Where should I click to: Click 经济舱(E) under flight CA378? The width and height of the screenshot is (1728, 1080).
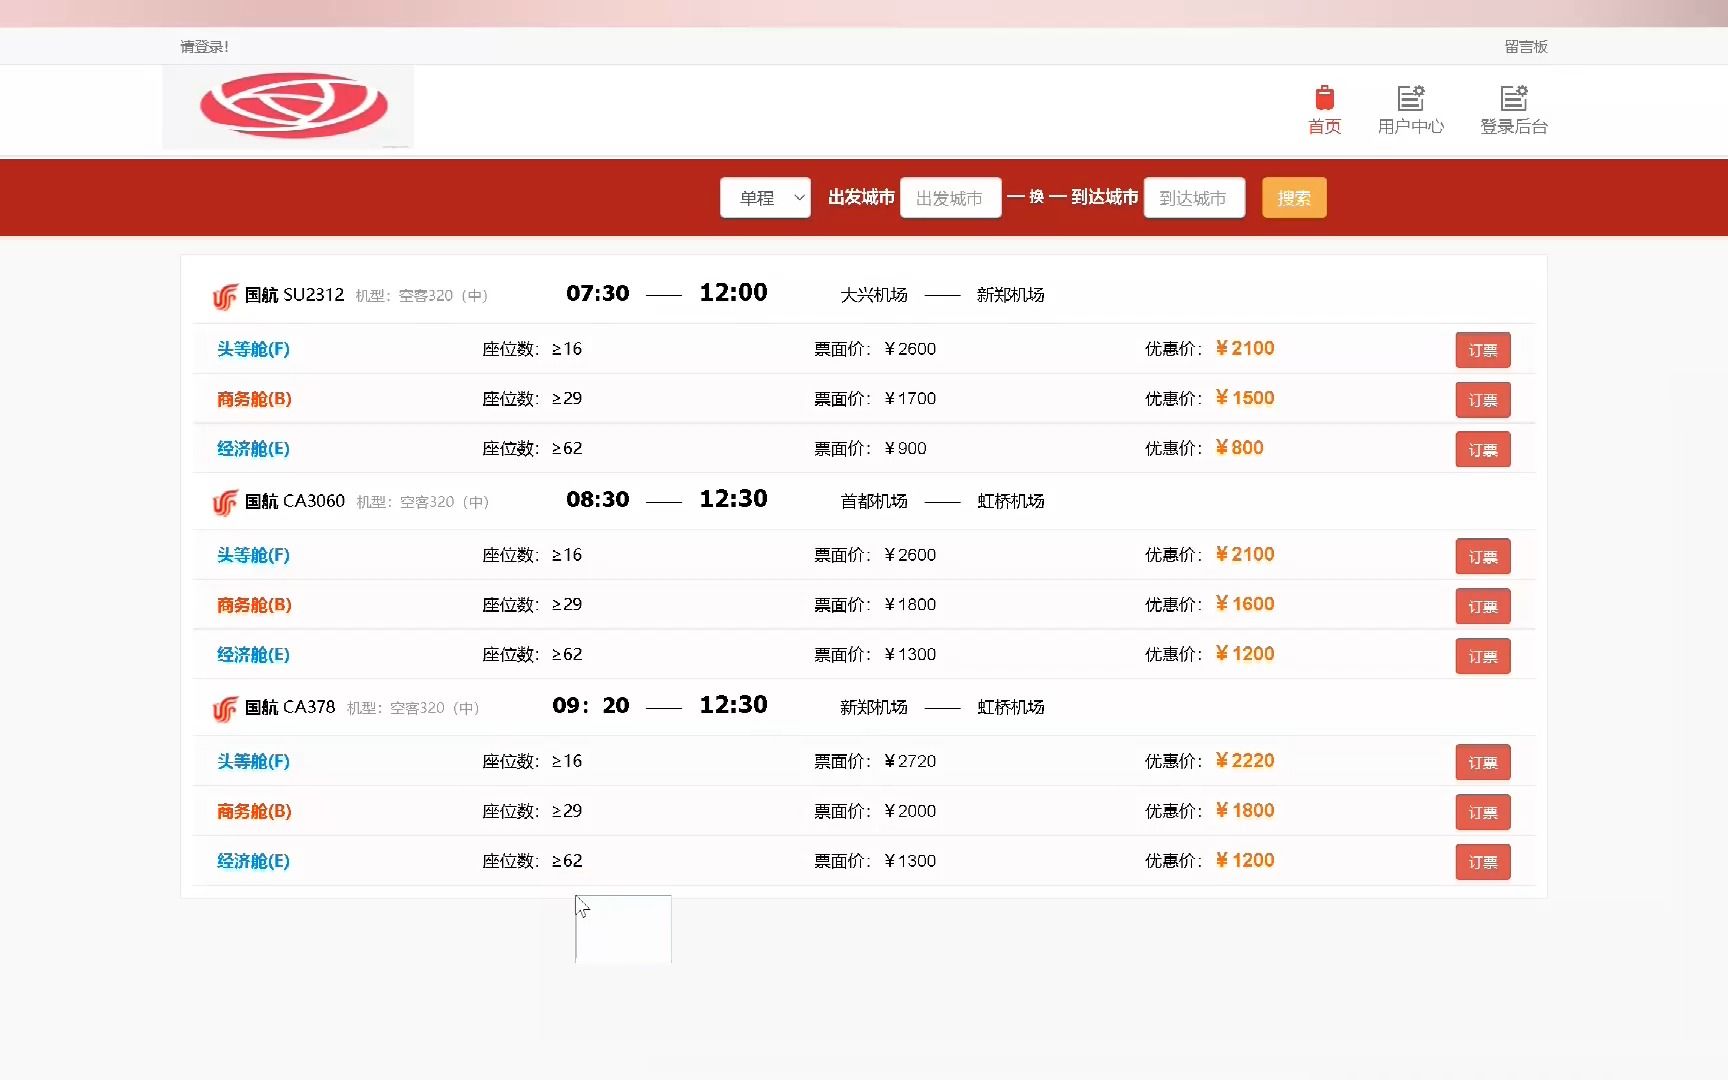tap(253, 861)
